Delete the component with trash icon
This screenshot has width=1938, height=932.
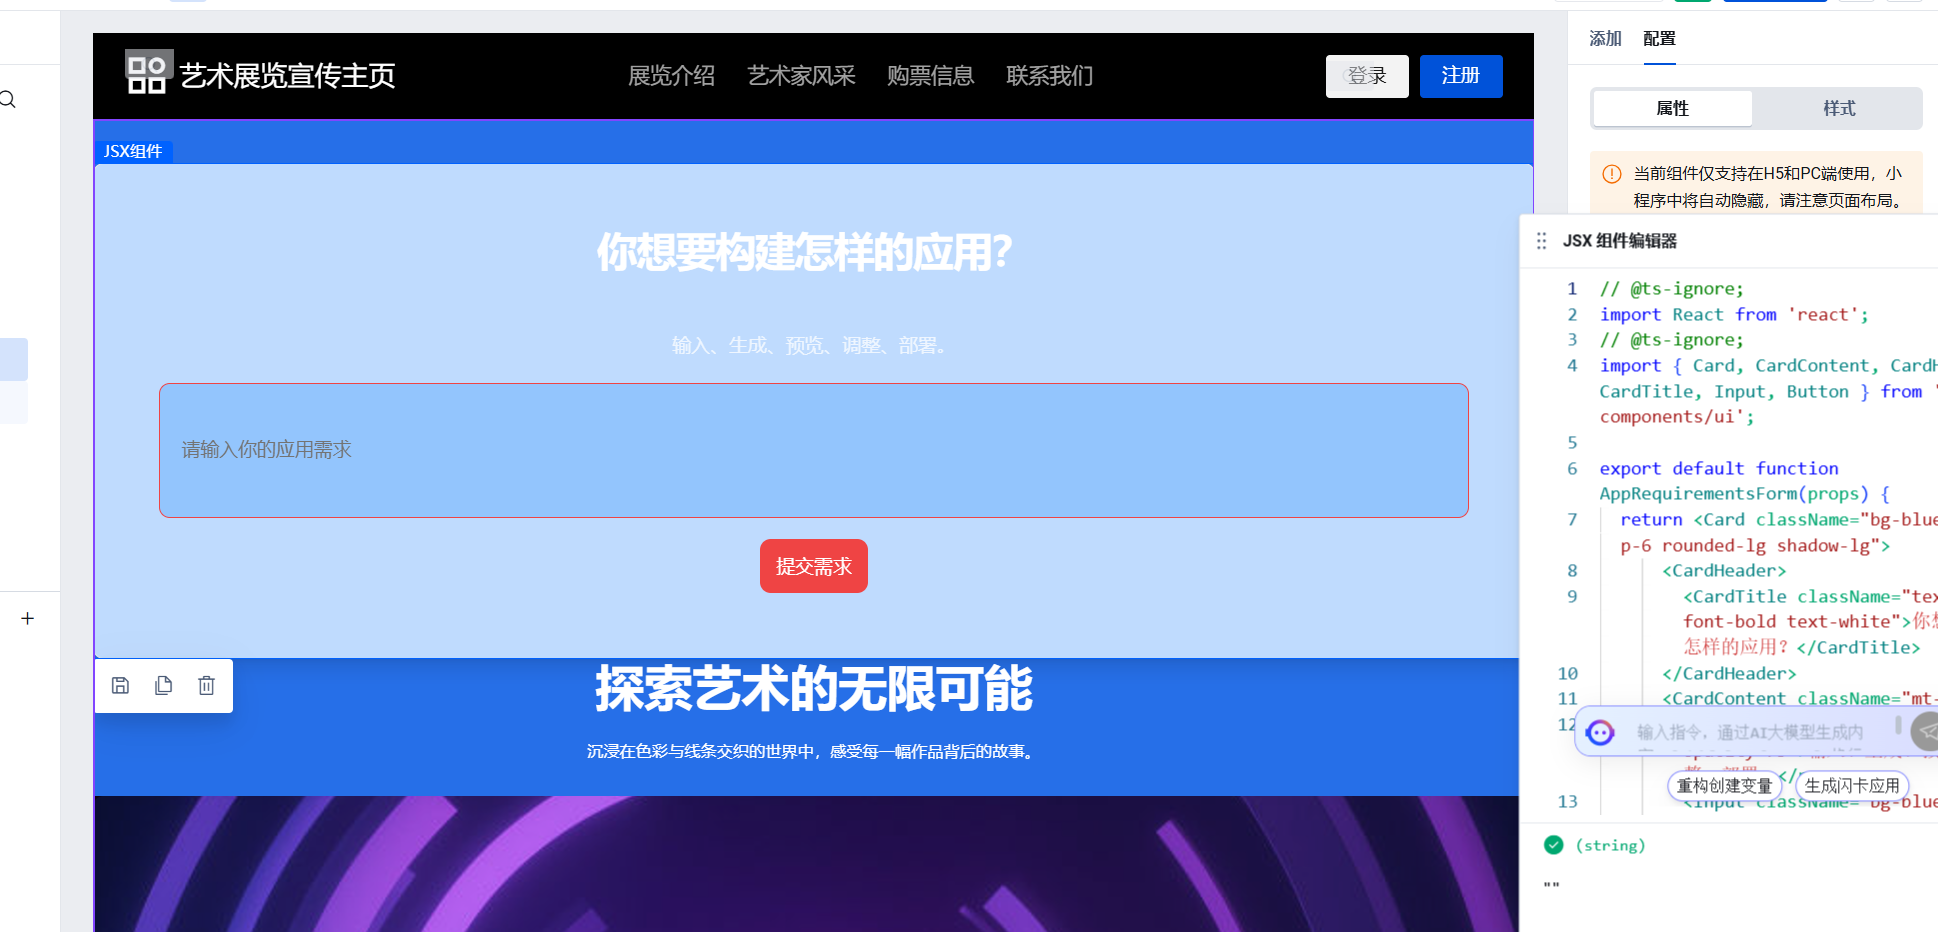tap(206, 685)
